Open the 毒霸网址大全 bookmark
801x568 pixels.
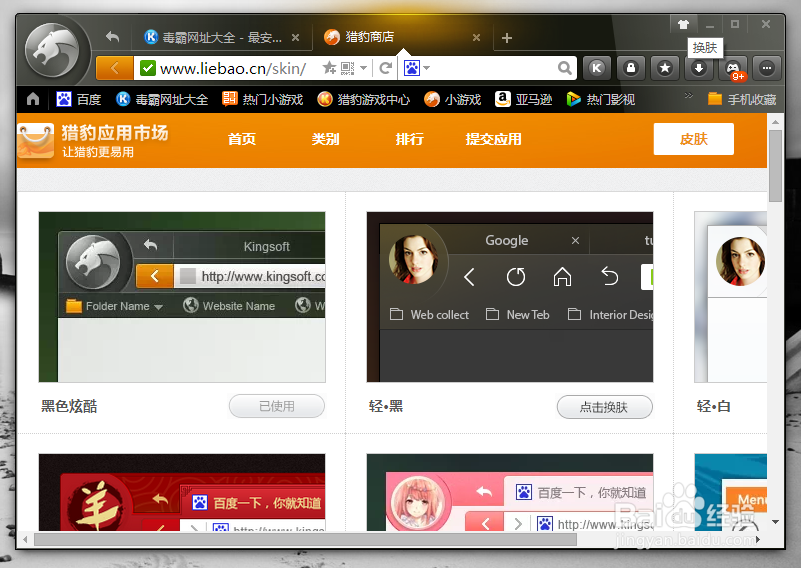pyautogui.click(x=162, y=99)
